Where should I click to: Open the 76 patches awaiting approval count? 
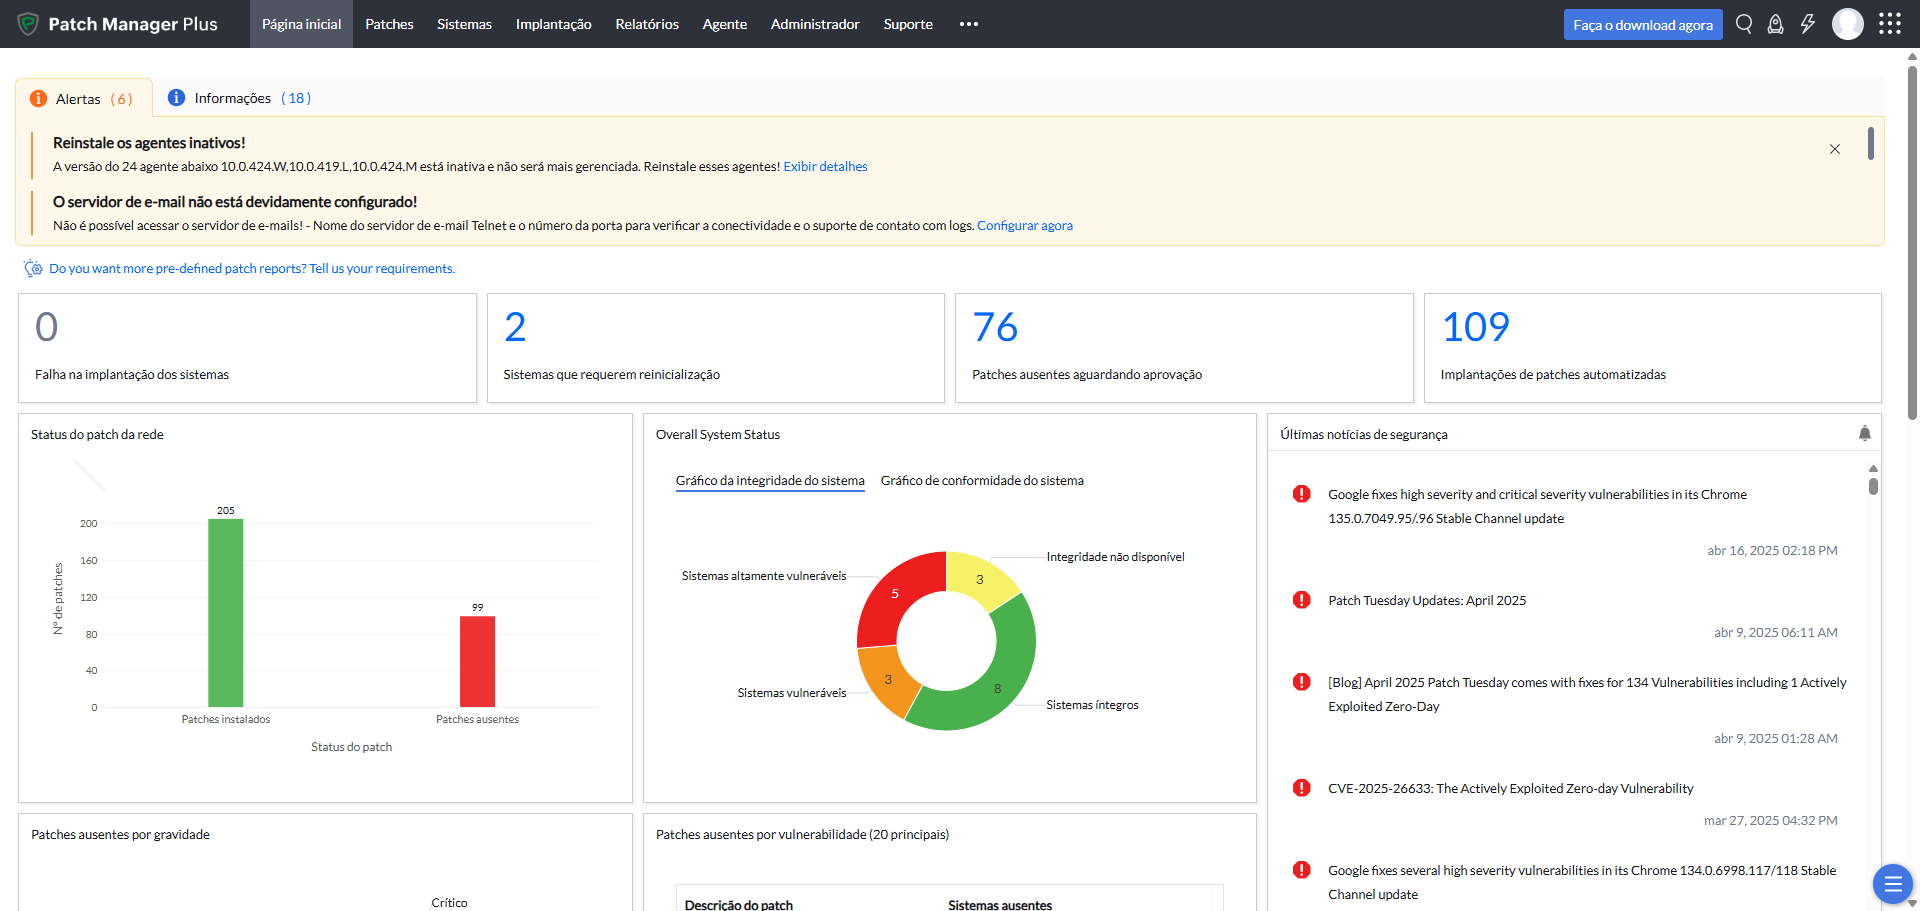[x=995, y=327]
